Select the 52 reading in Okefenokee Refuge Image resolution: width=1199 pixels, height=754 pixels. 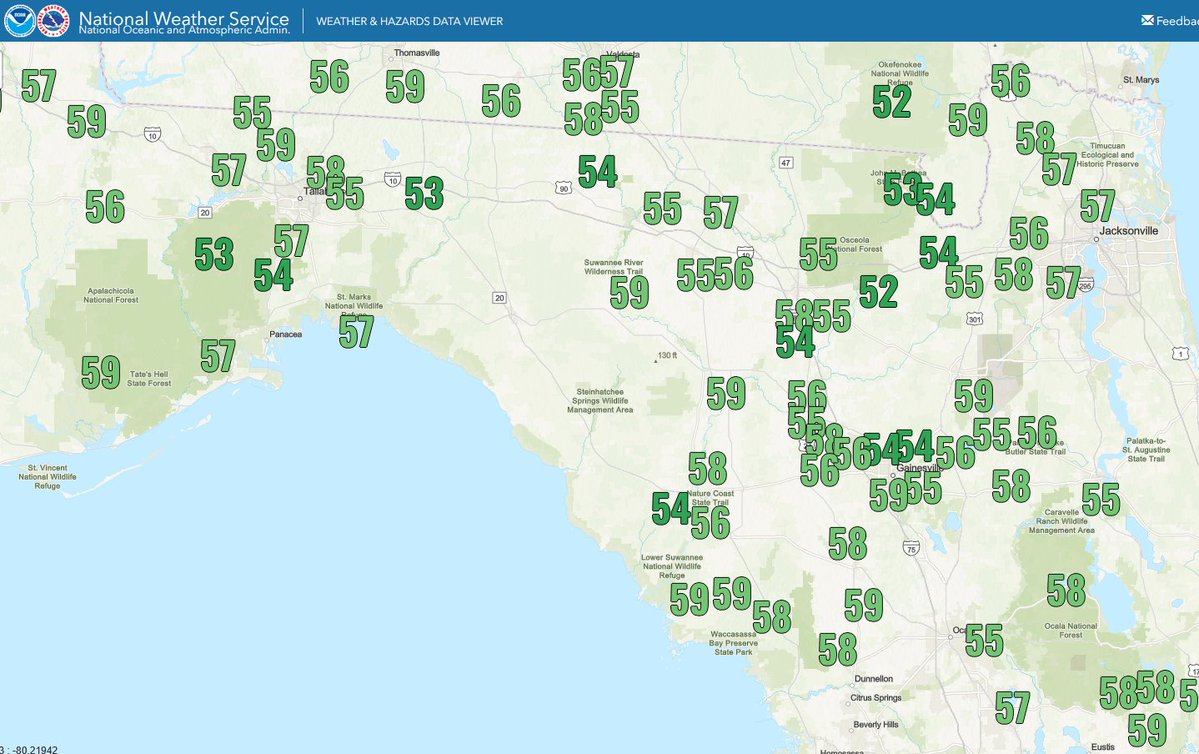(x=892, y=101)
